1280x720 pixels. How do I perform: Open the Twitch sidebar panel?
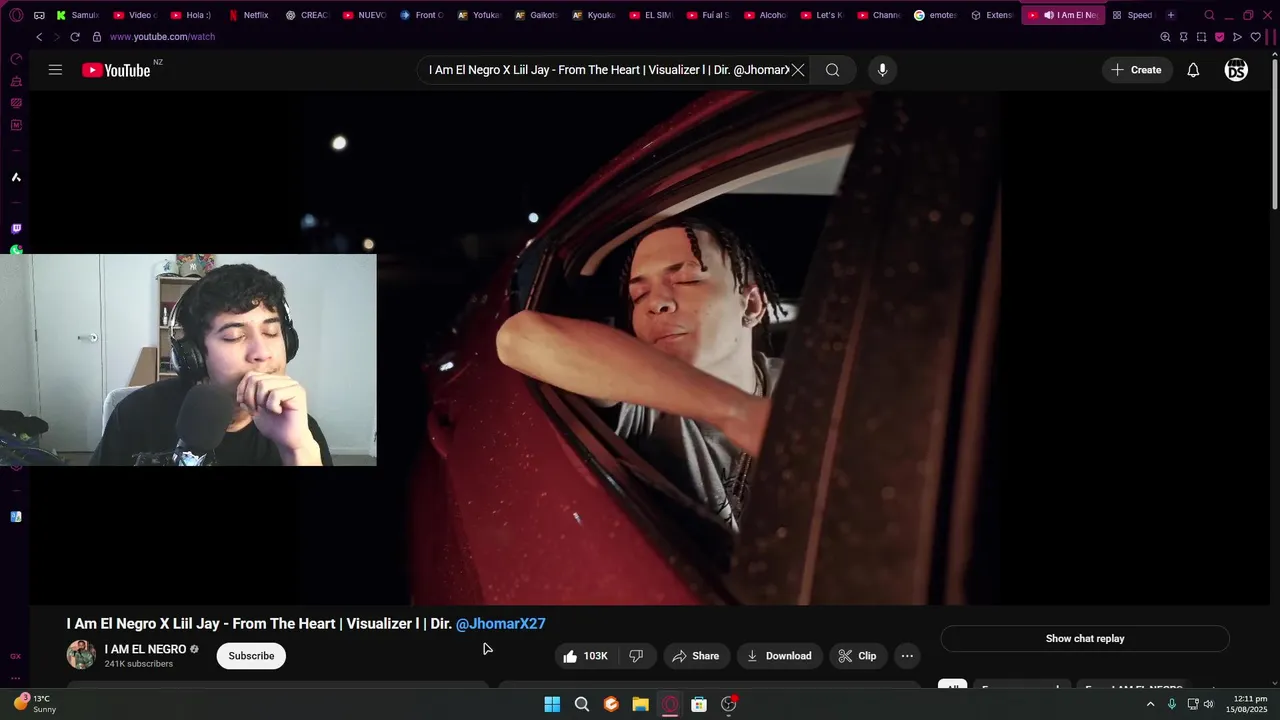point(16,229)
